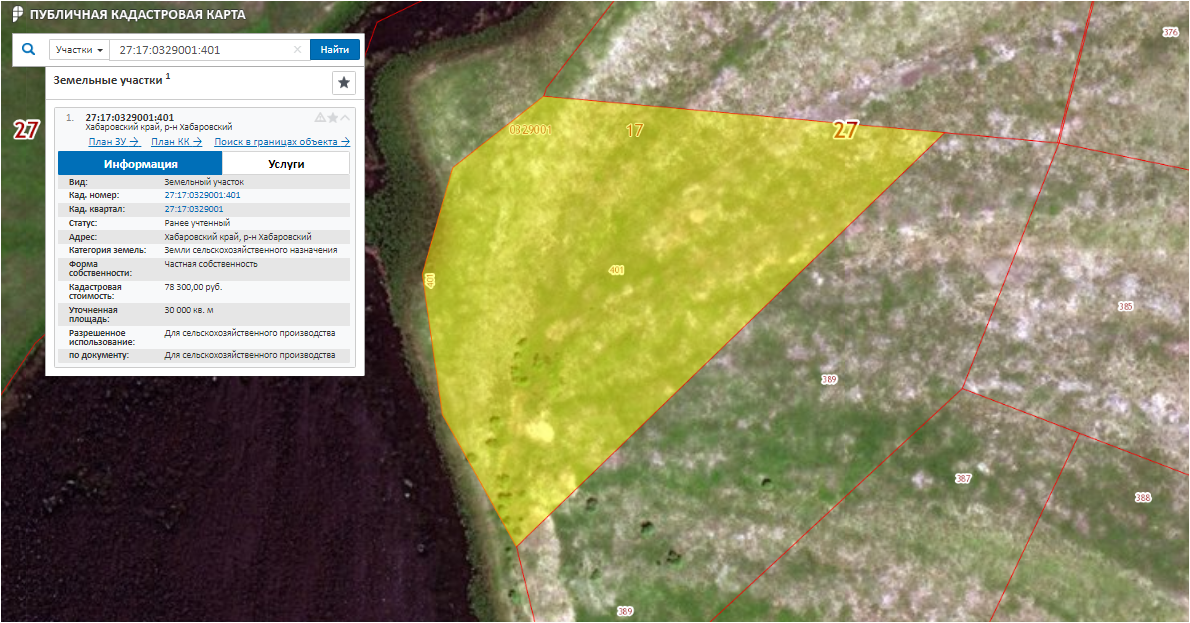Open the favorites star button

(344, 82)
